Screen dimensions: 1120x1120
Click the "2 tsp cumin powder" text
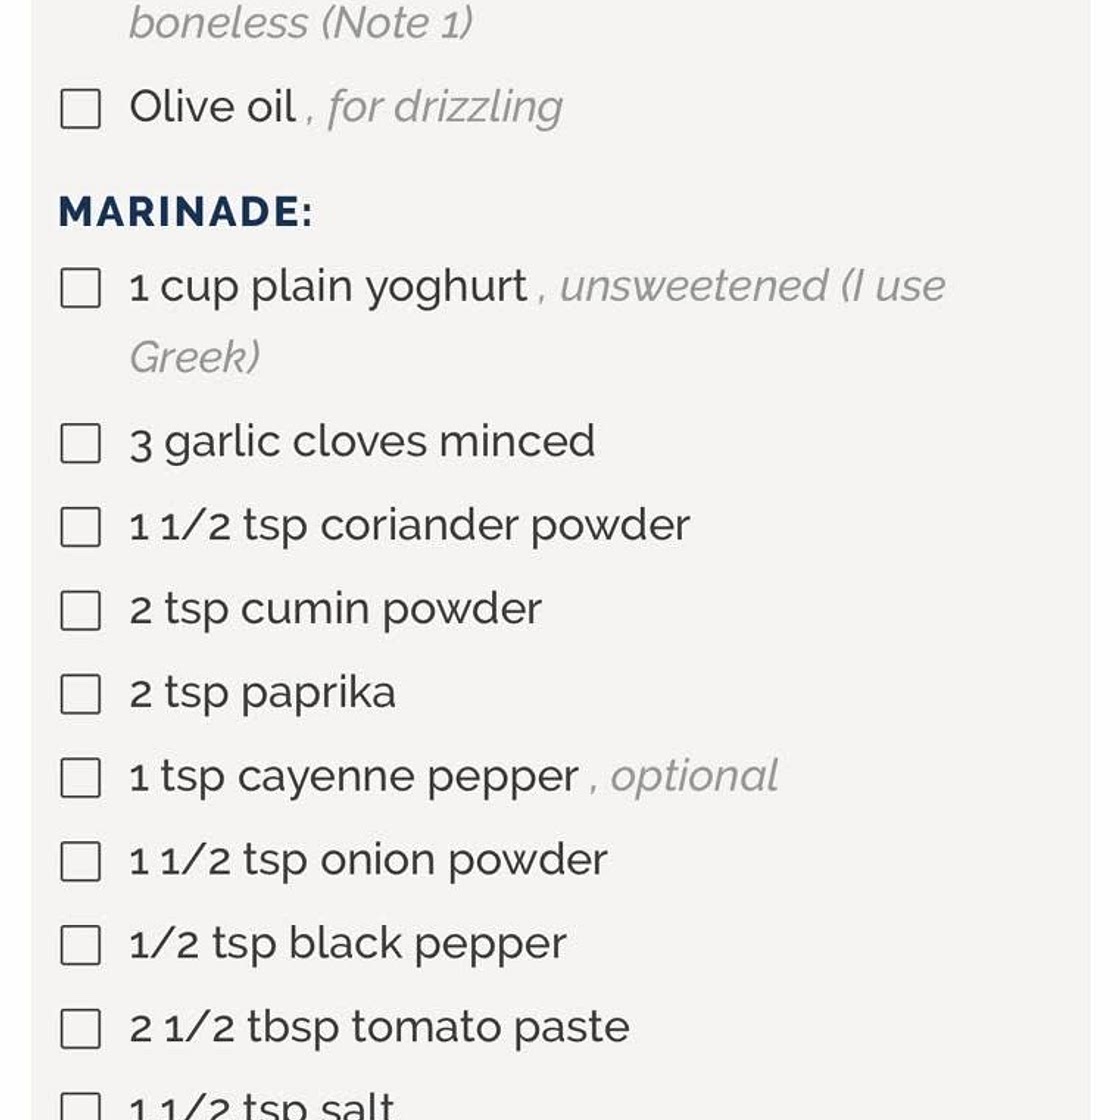point(336,609)
